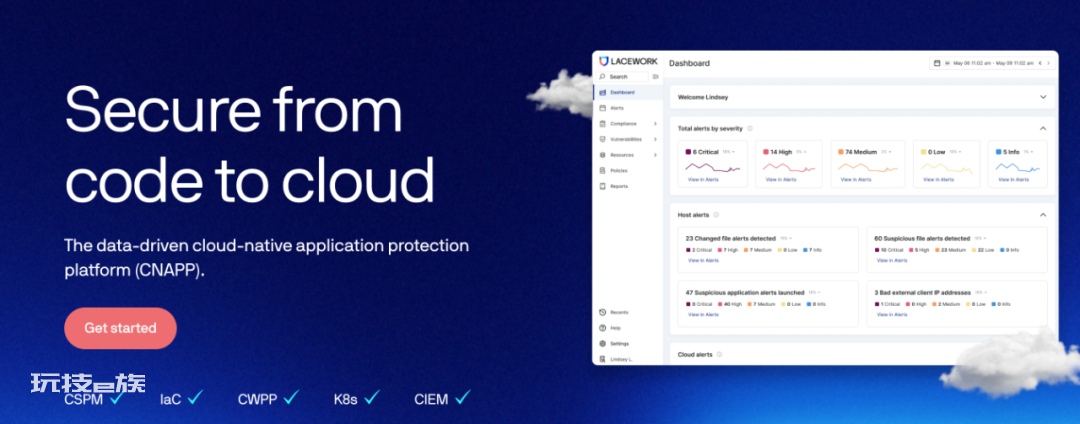Click the info icon beside Cloud alerts
The height and width of the screenshot is (424, 1080).
pos(719,354)
